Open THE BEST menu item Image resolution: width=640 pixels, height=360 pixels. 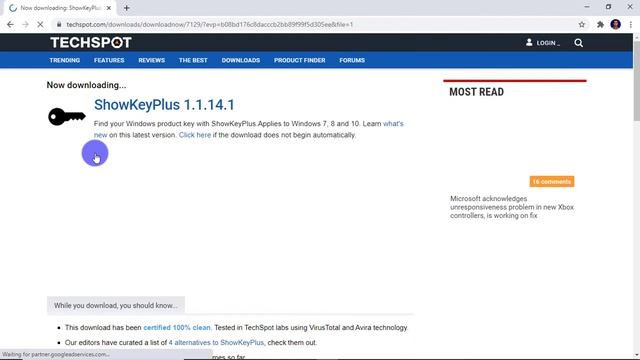point(193,60)
